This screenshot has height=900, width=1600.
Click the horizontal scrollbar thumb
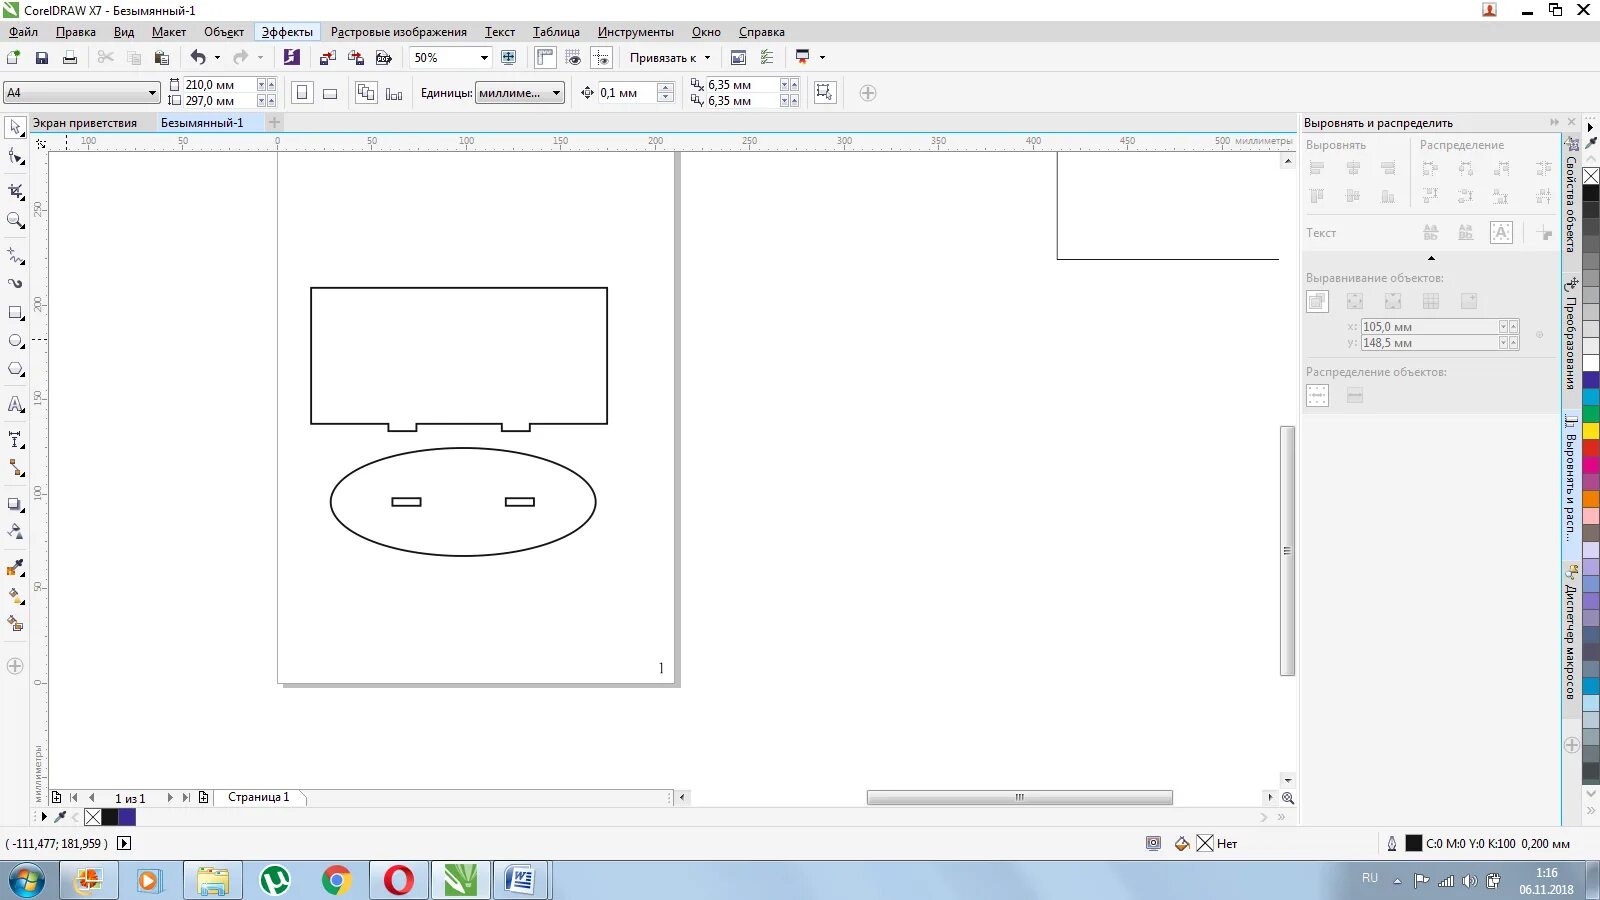tap(1019, 797)
